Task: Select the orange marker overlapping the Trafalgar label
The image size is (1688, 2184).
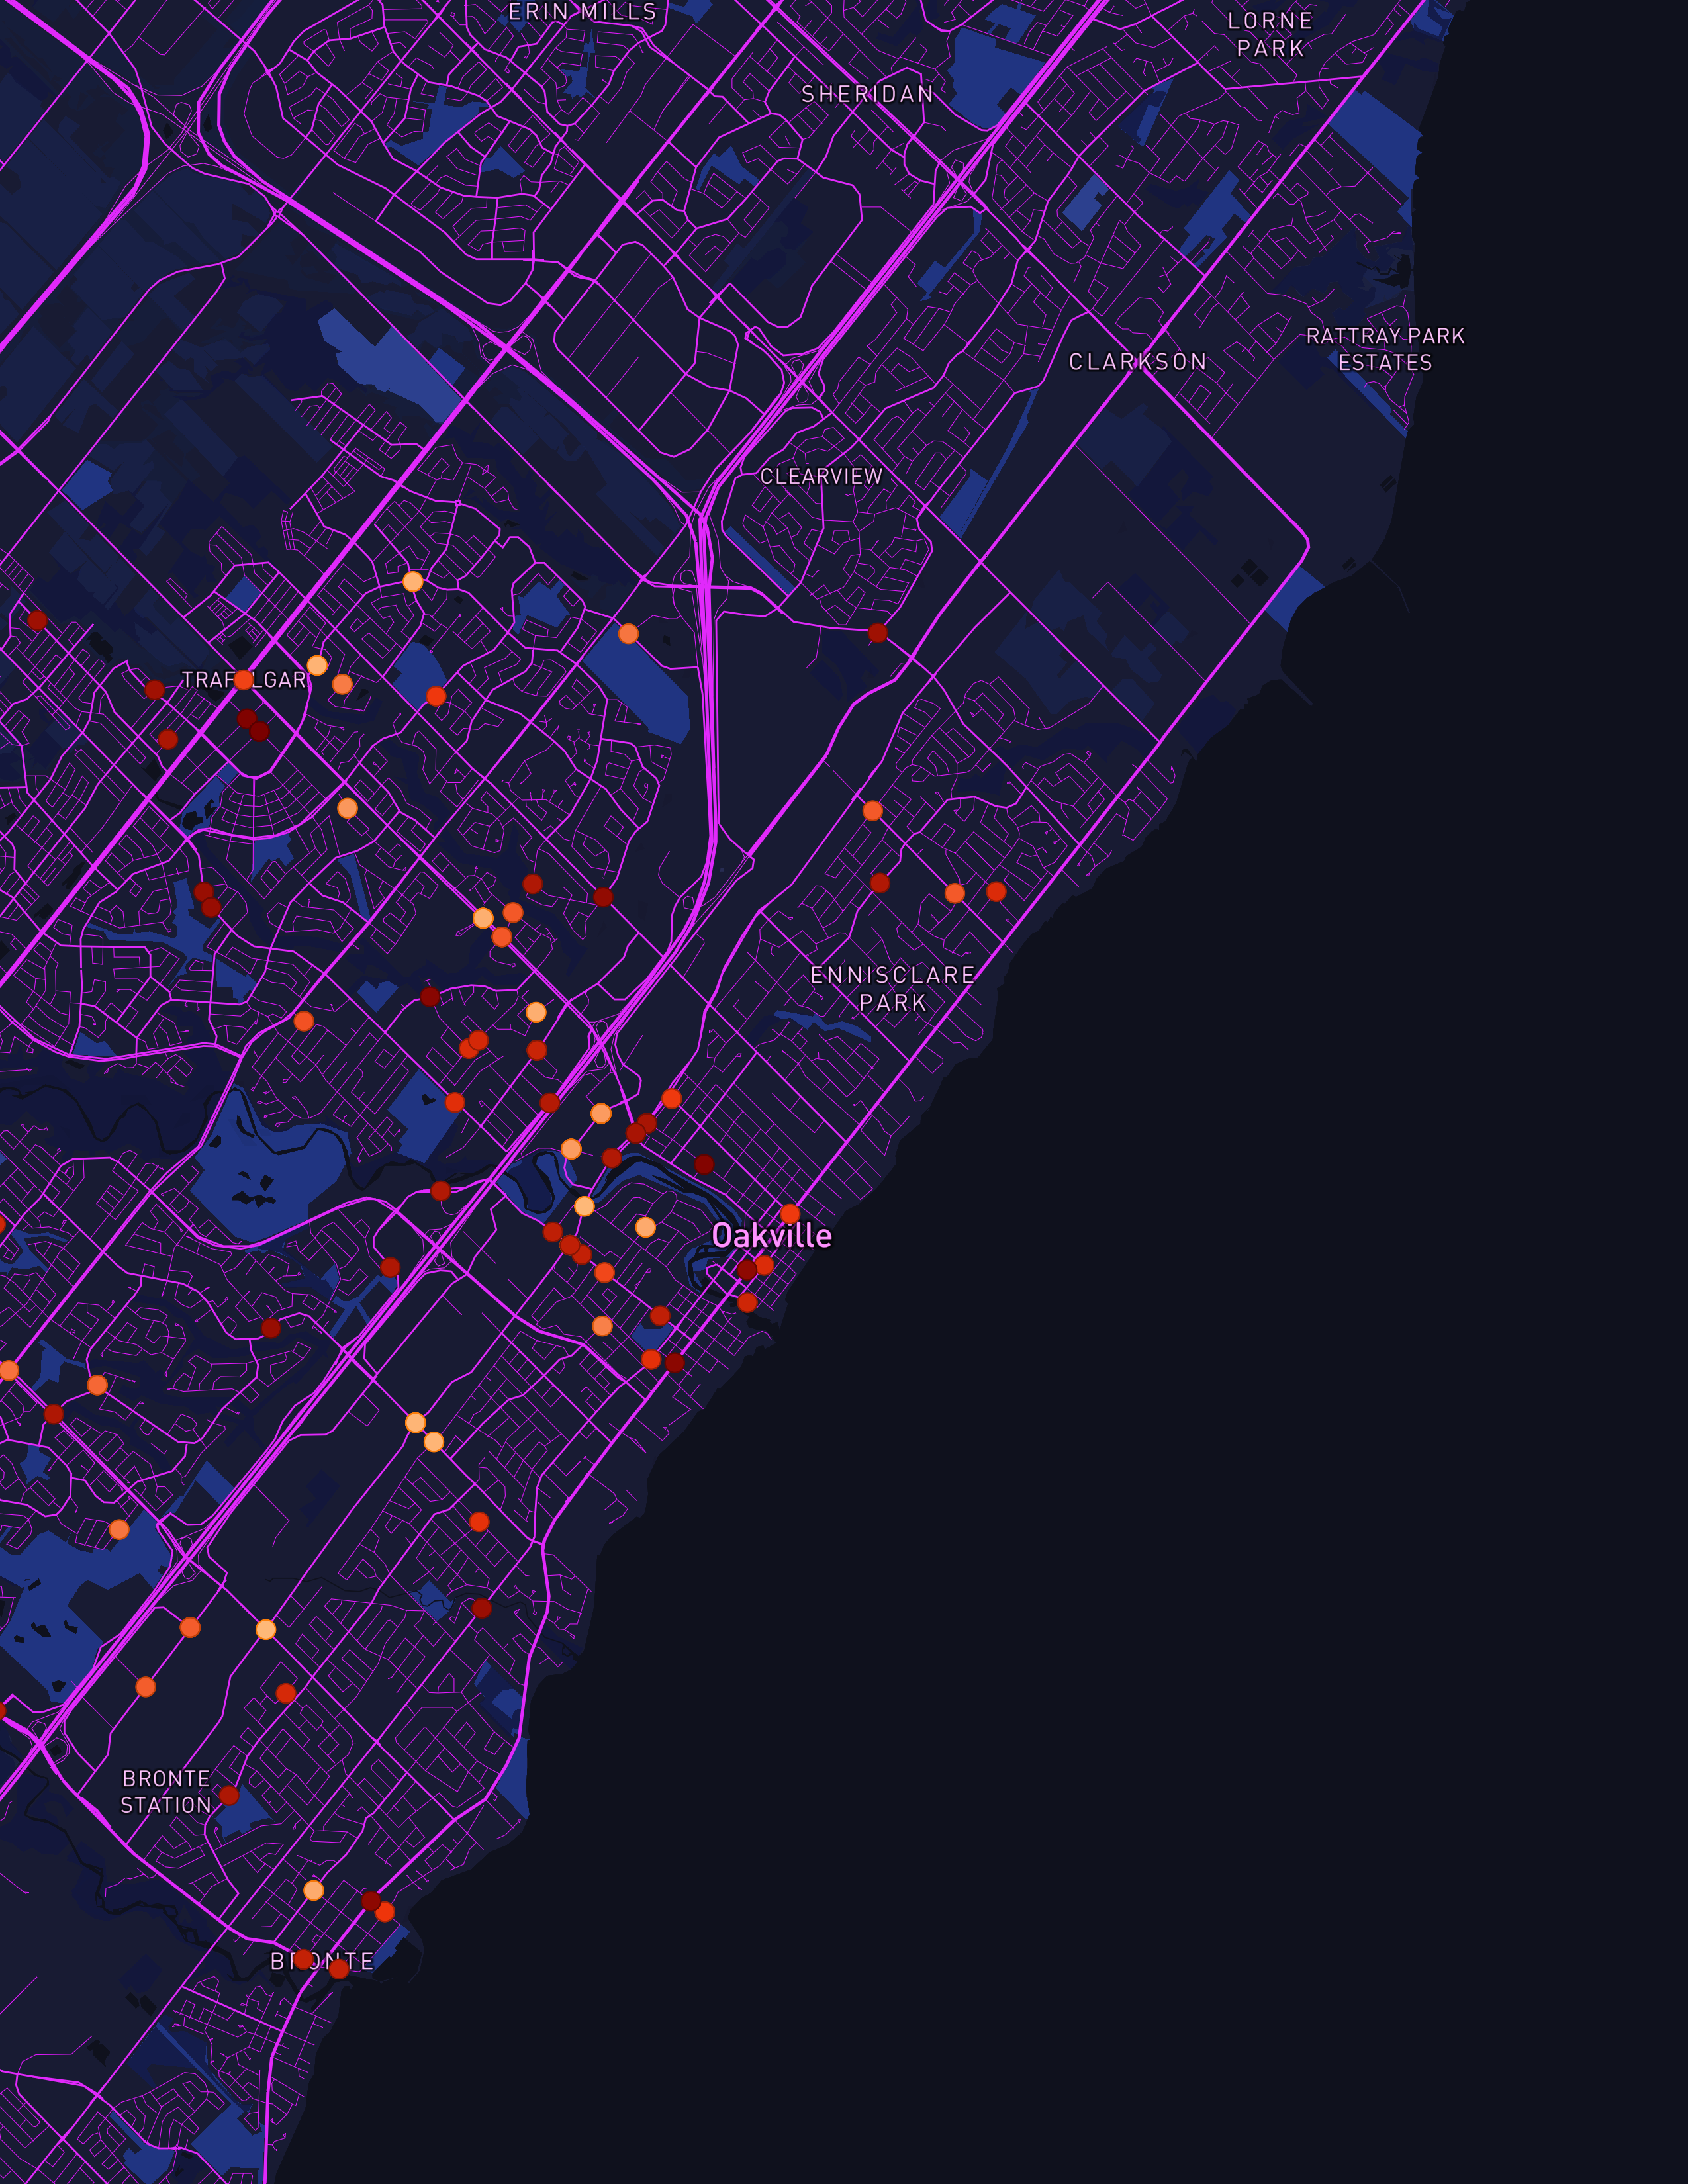Action: tap(243, 680)
